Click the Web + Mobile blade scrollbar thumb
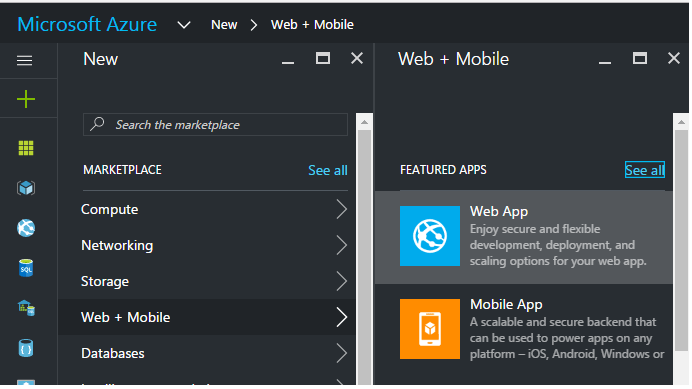 click(681, 240)
